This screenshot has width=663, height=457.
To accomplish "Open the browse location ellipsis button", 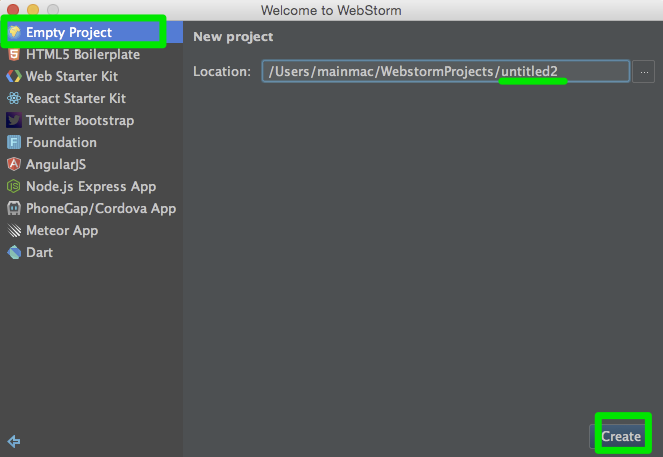I will coord(644,71).
